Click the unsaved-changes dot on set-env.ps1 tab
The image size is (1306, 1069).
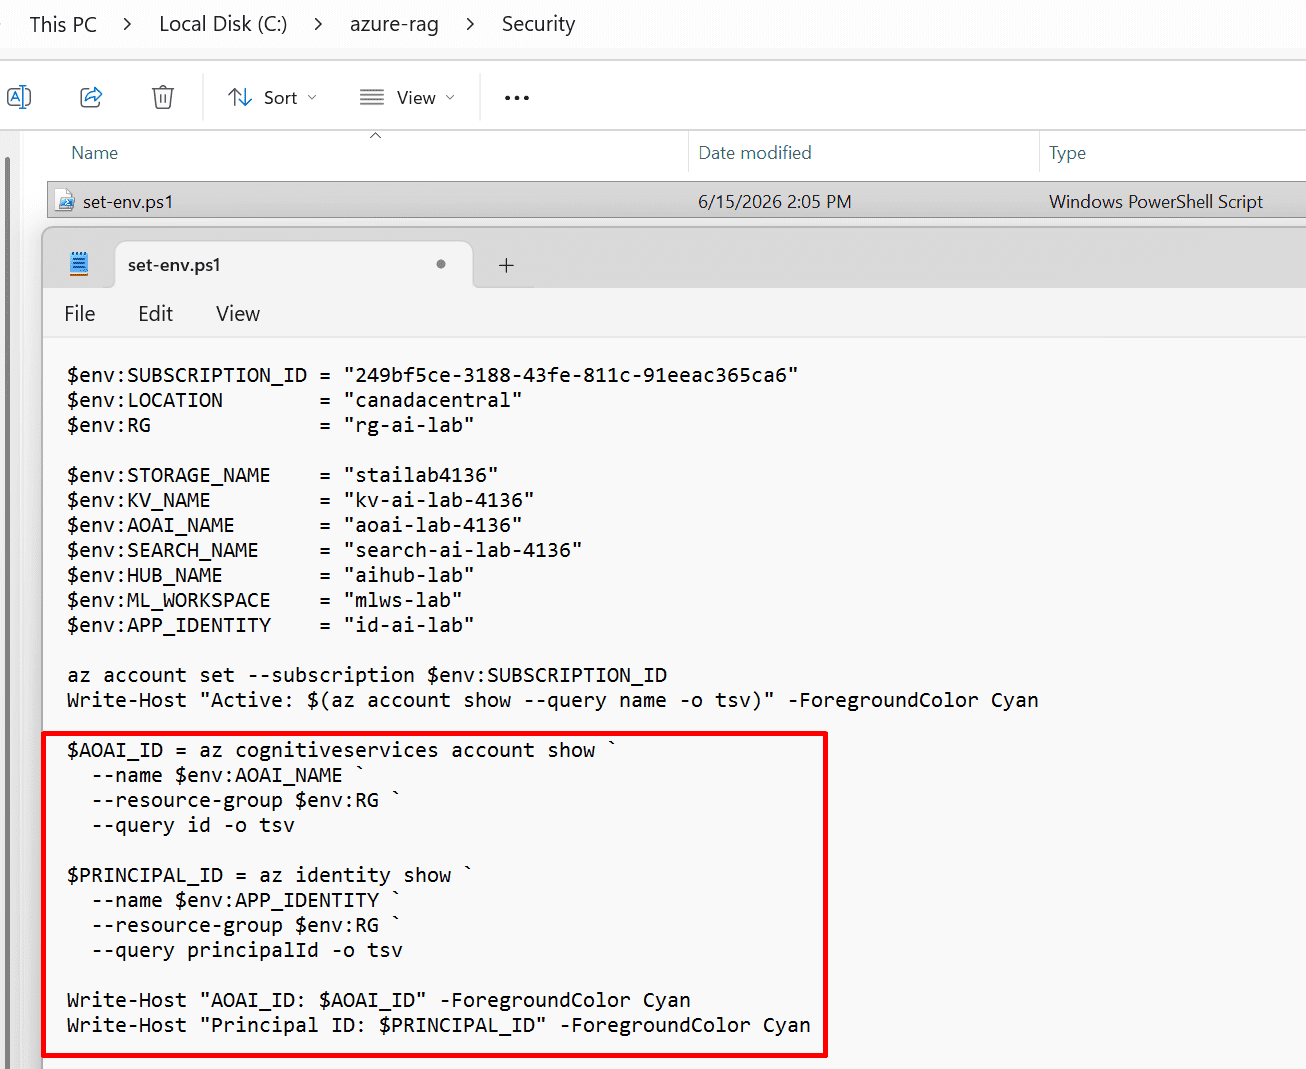pyautogui.click(x=441, y=264)
